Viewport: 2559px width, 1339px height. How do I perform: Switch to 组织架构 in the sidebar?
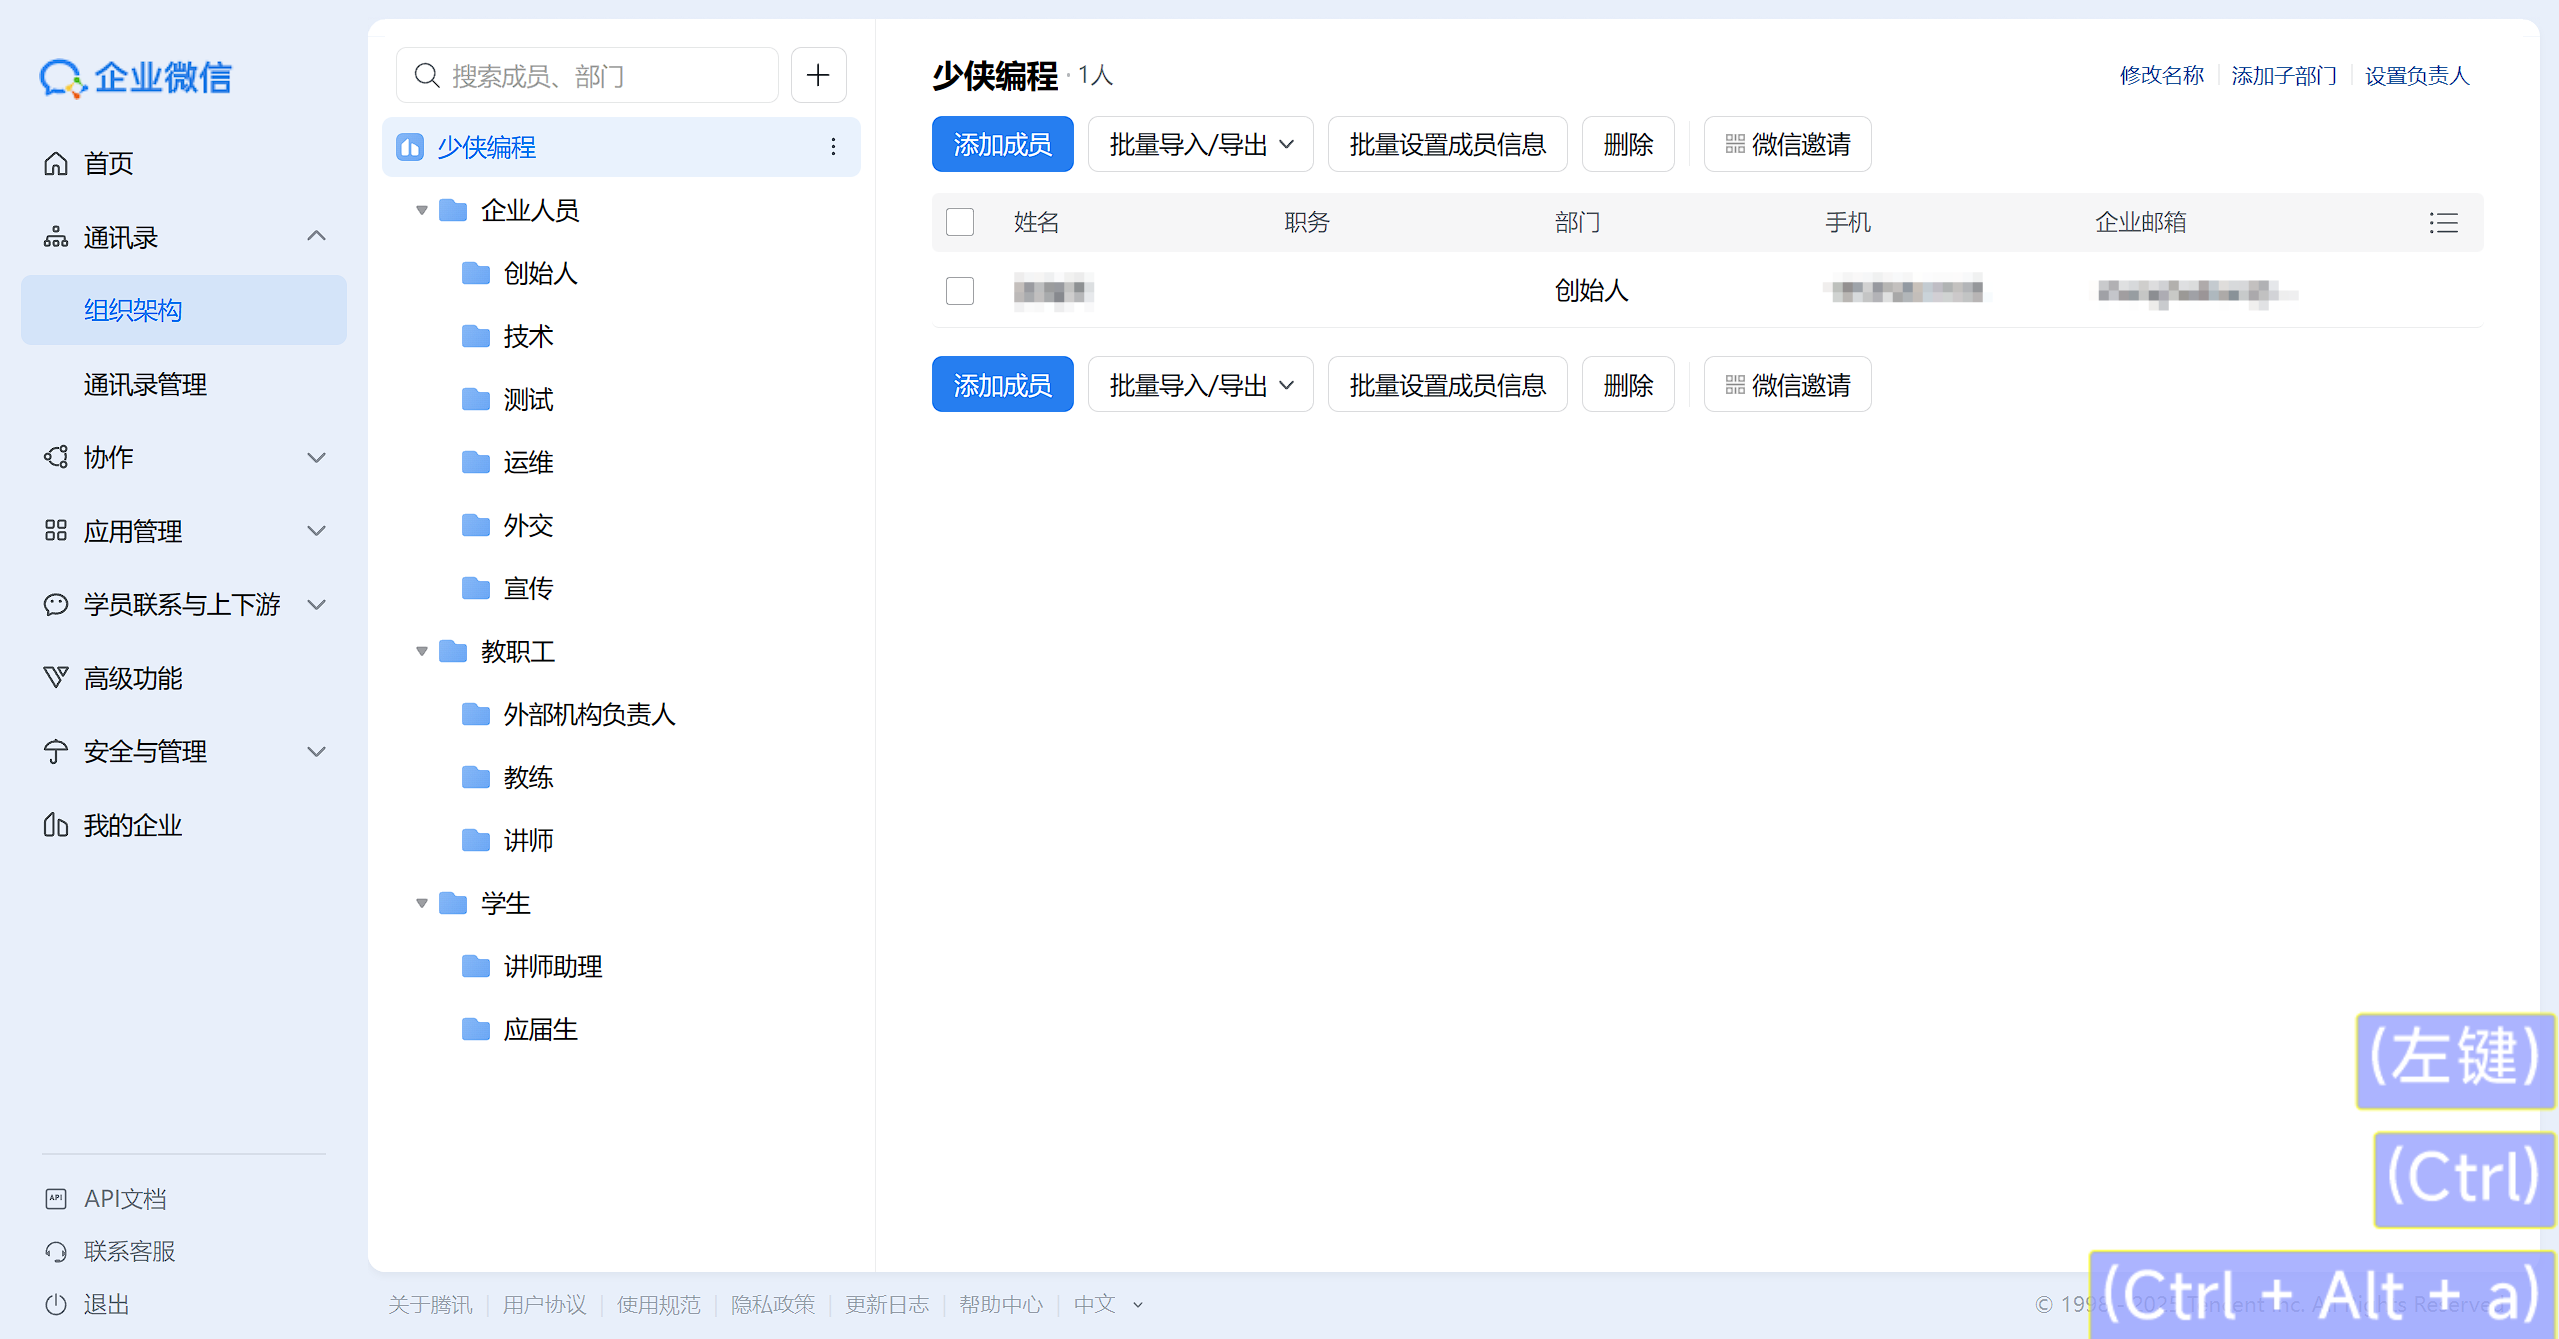pyautogui.click(x=132, y=310)
